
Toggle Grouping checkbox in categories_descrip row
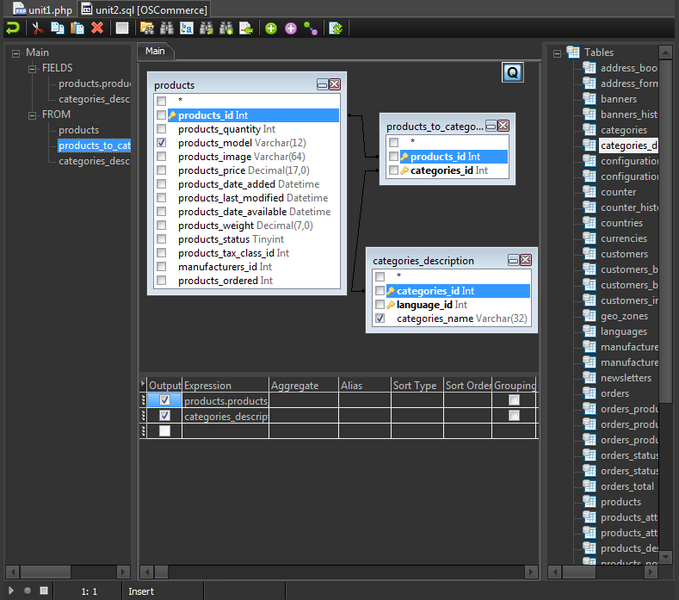(514, 416)
